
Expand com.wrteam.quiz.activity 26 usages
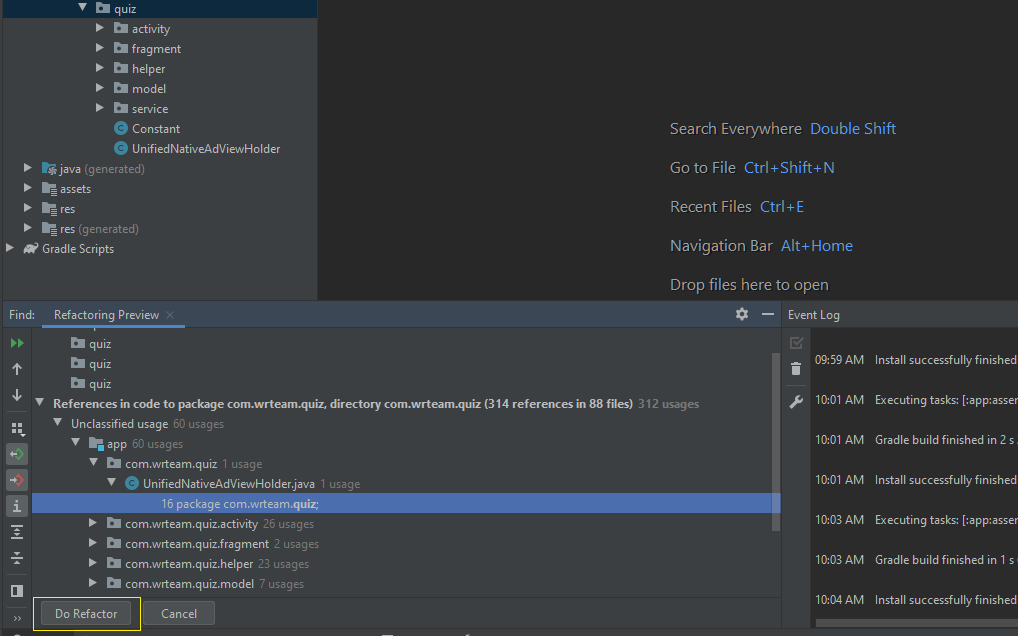tap(93, 524)
